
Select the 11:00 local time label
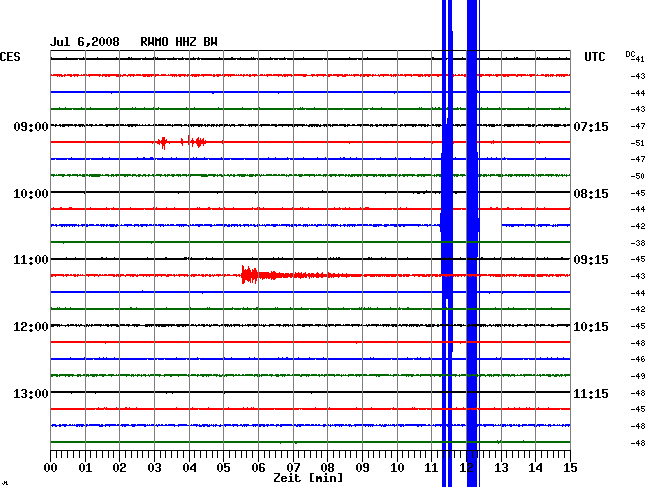pyautogui.click(x=31, y=260)
